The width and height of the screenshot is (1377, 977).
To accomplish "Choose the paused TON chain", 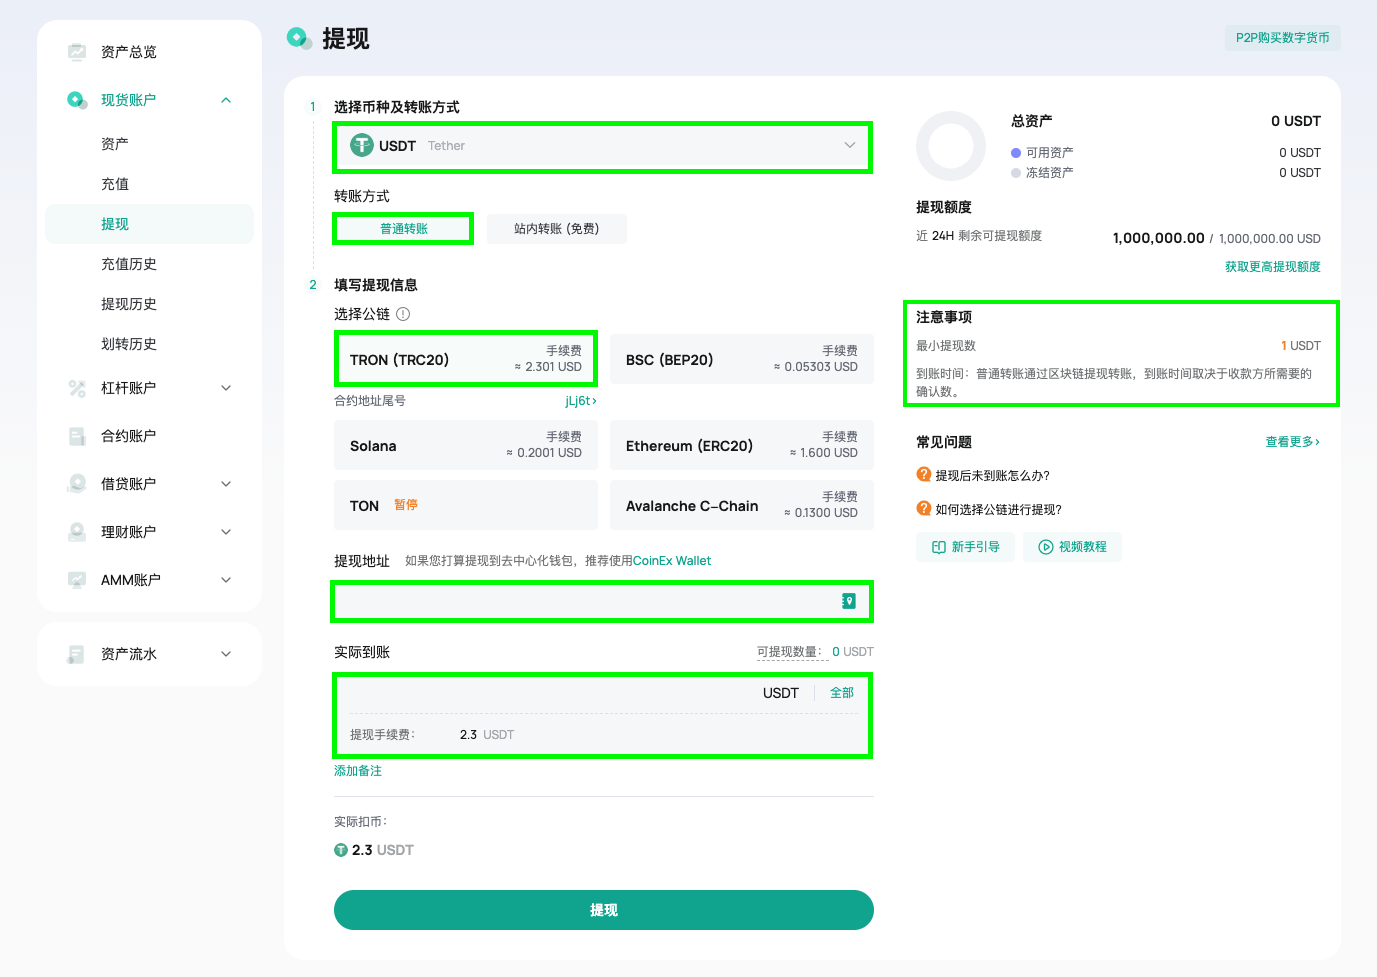I will [x=466, y=506].
